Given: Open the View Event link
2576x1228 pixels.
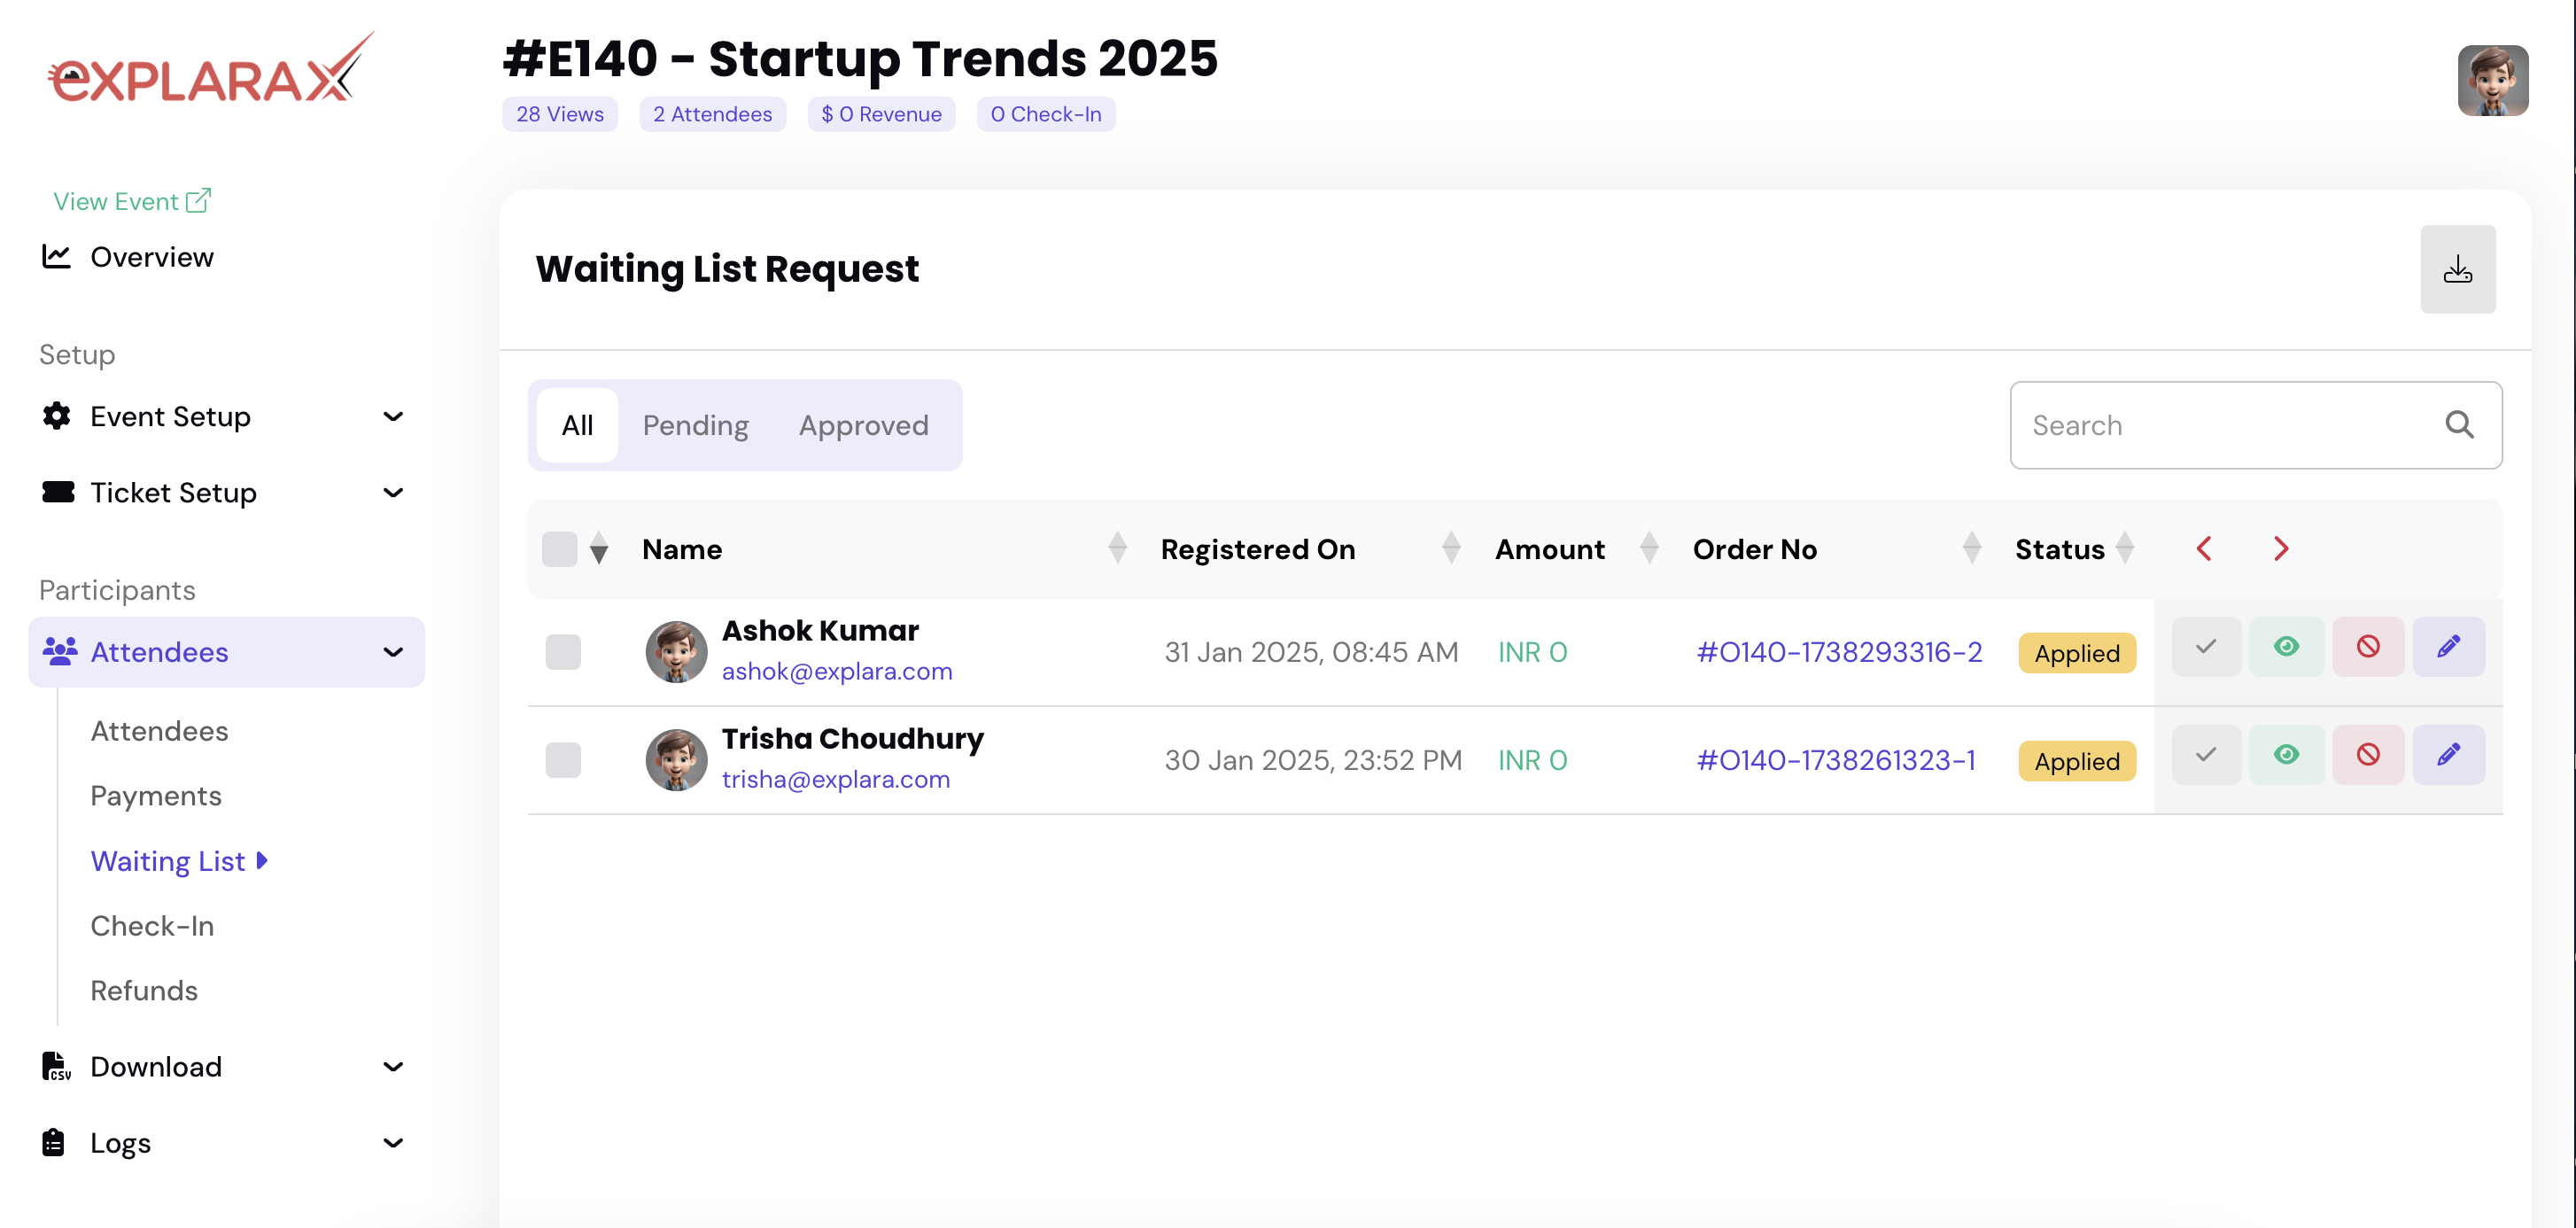Looking at the screenshot, I should (131, 201).
